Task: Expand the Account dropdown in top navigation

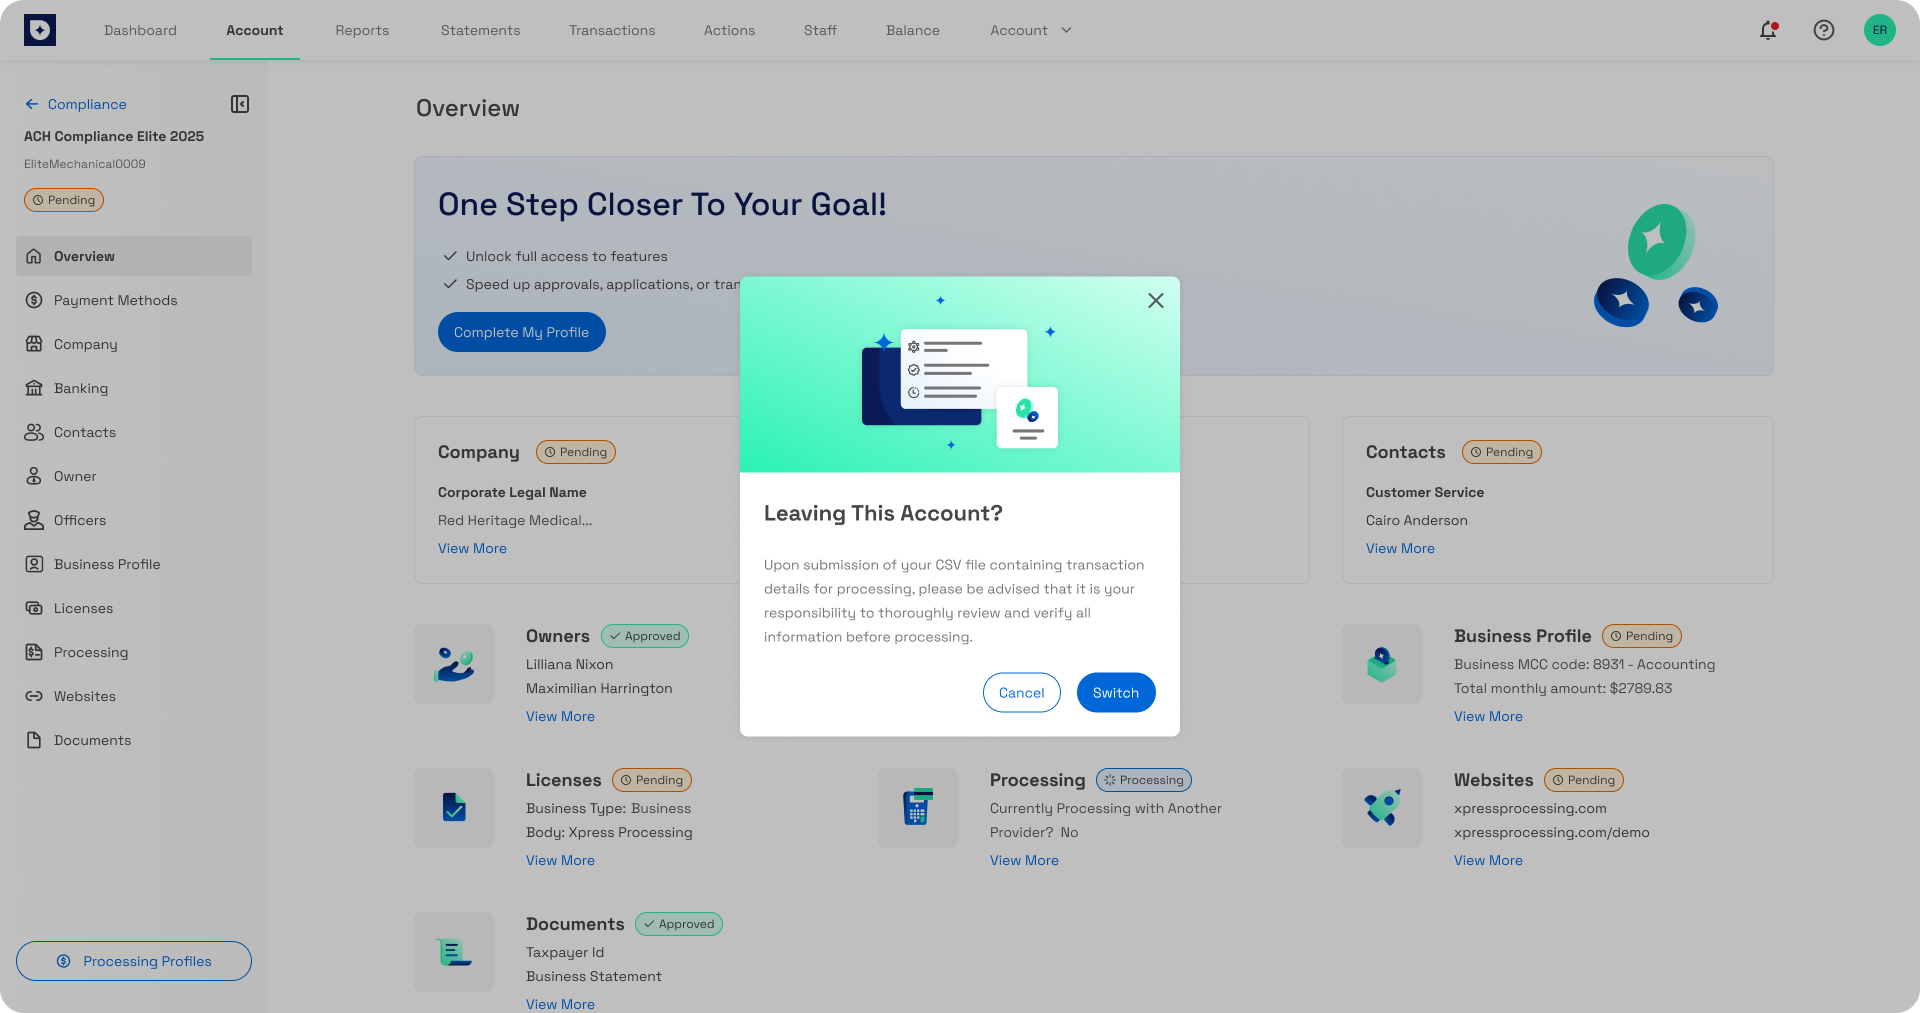Action: point(1030,30)
